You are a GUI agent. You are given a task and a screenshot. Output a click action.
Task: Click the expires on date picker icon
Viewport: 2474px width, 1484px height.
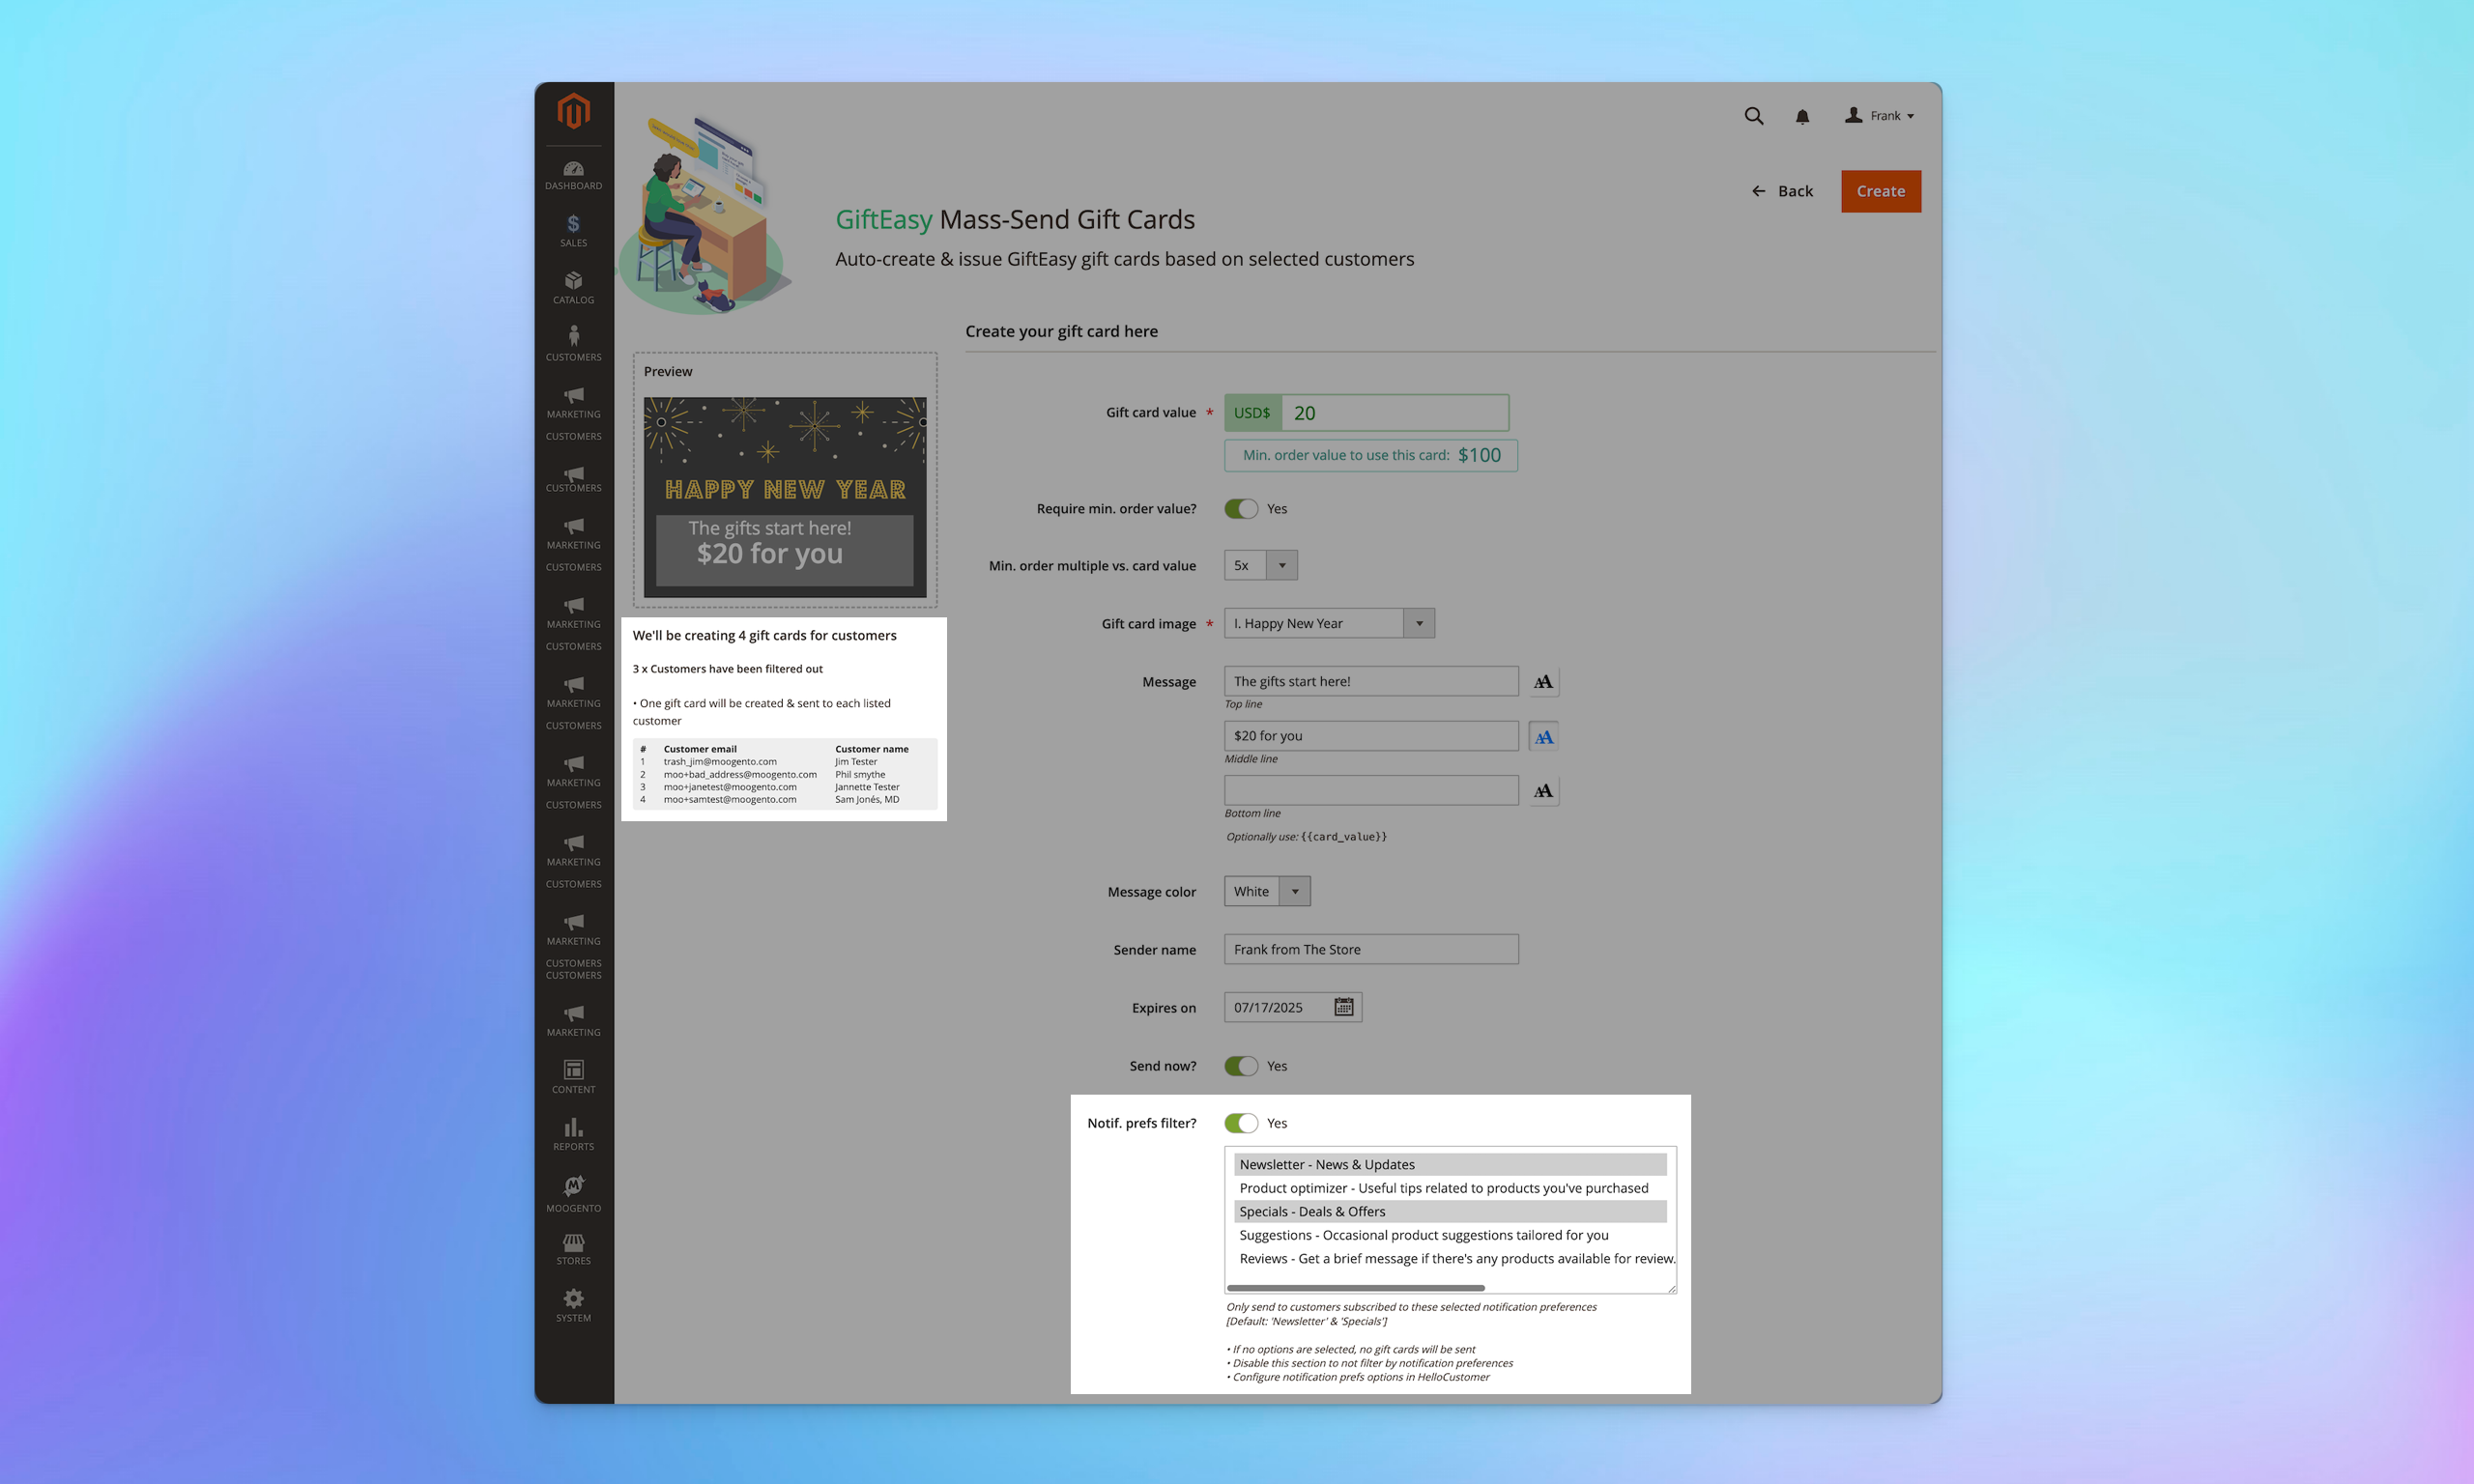click(x=1343, y=1007)
